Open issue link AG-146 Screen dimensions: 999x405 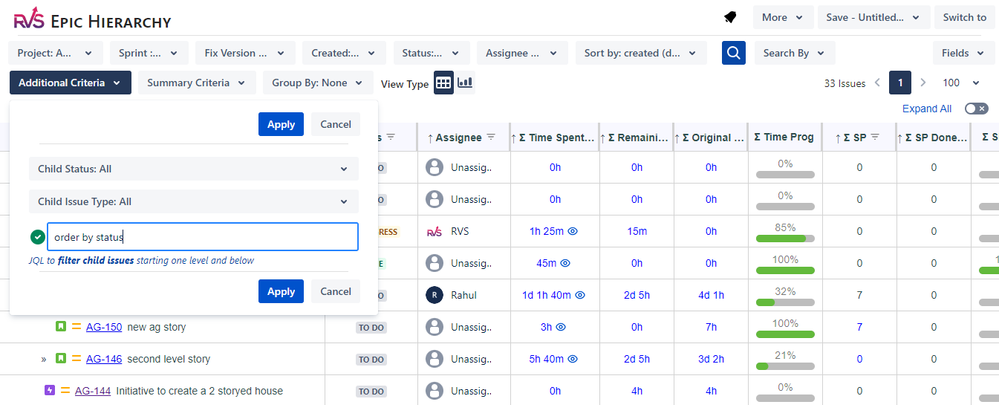click(x=104, y=359)
